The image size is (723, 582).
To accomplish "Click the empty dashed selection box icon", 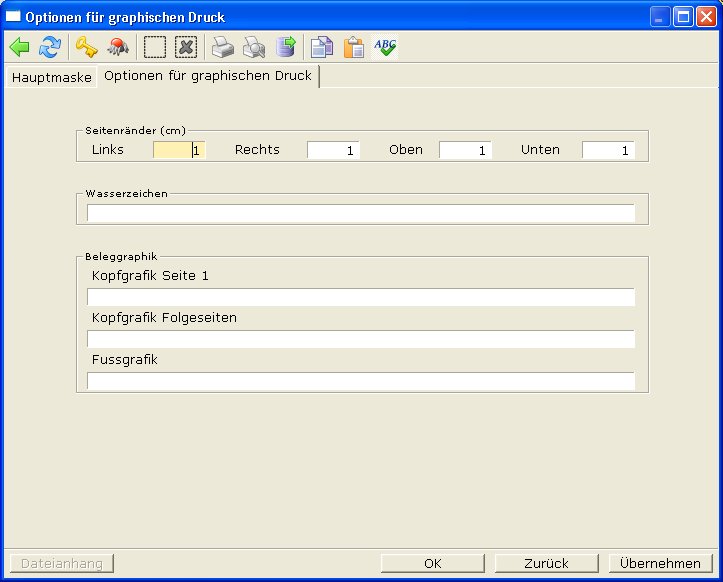I will click(154, 47).
